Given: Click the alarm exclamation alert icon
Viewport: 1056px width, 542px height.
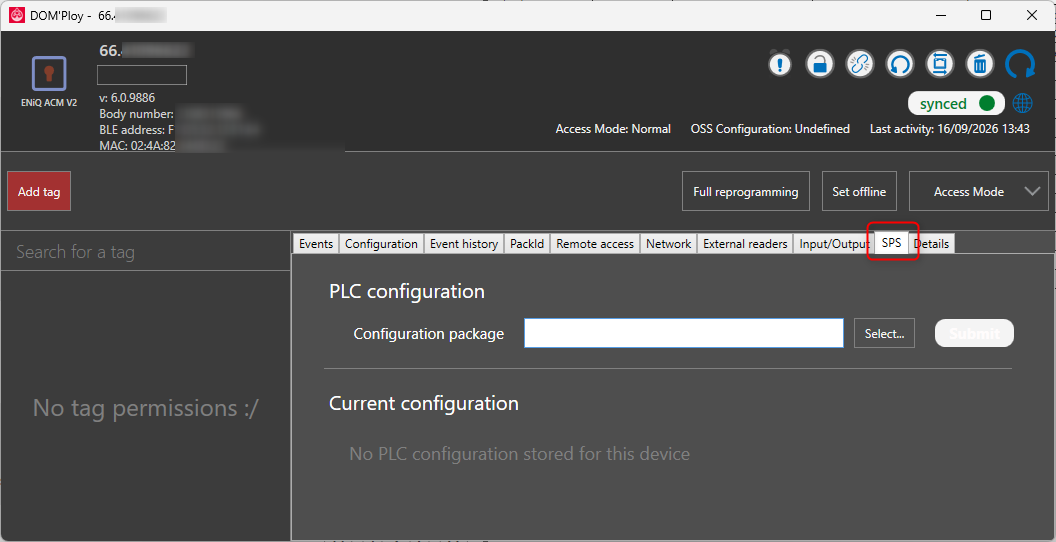Looking at the screenshot, I should pyautogui.click(x=780, y=65).
